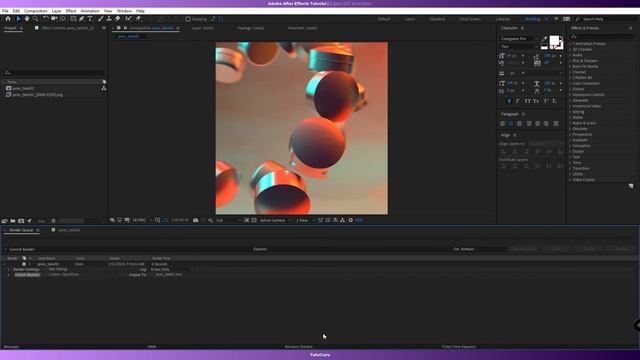Open the Log Errors Only dropdown

click(171, 269)
